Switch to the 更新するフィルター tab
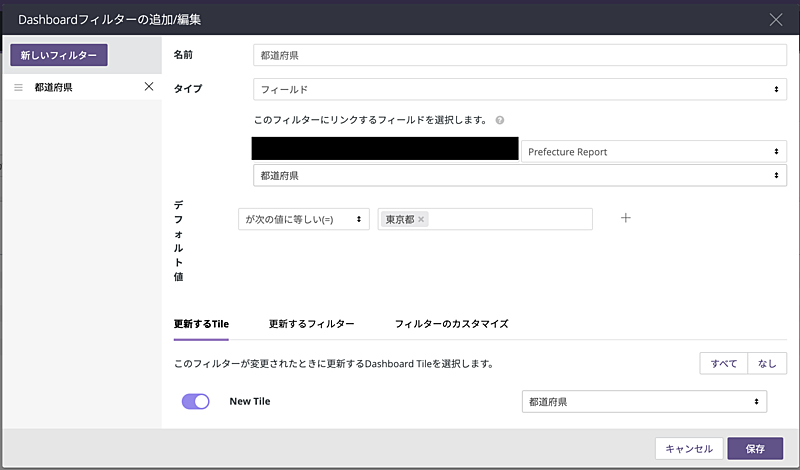 point(311,324)
